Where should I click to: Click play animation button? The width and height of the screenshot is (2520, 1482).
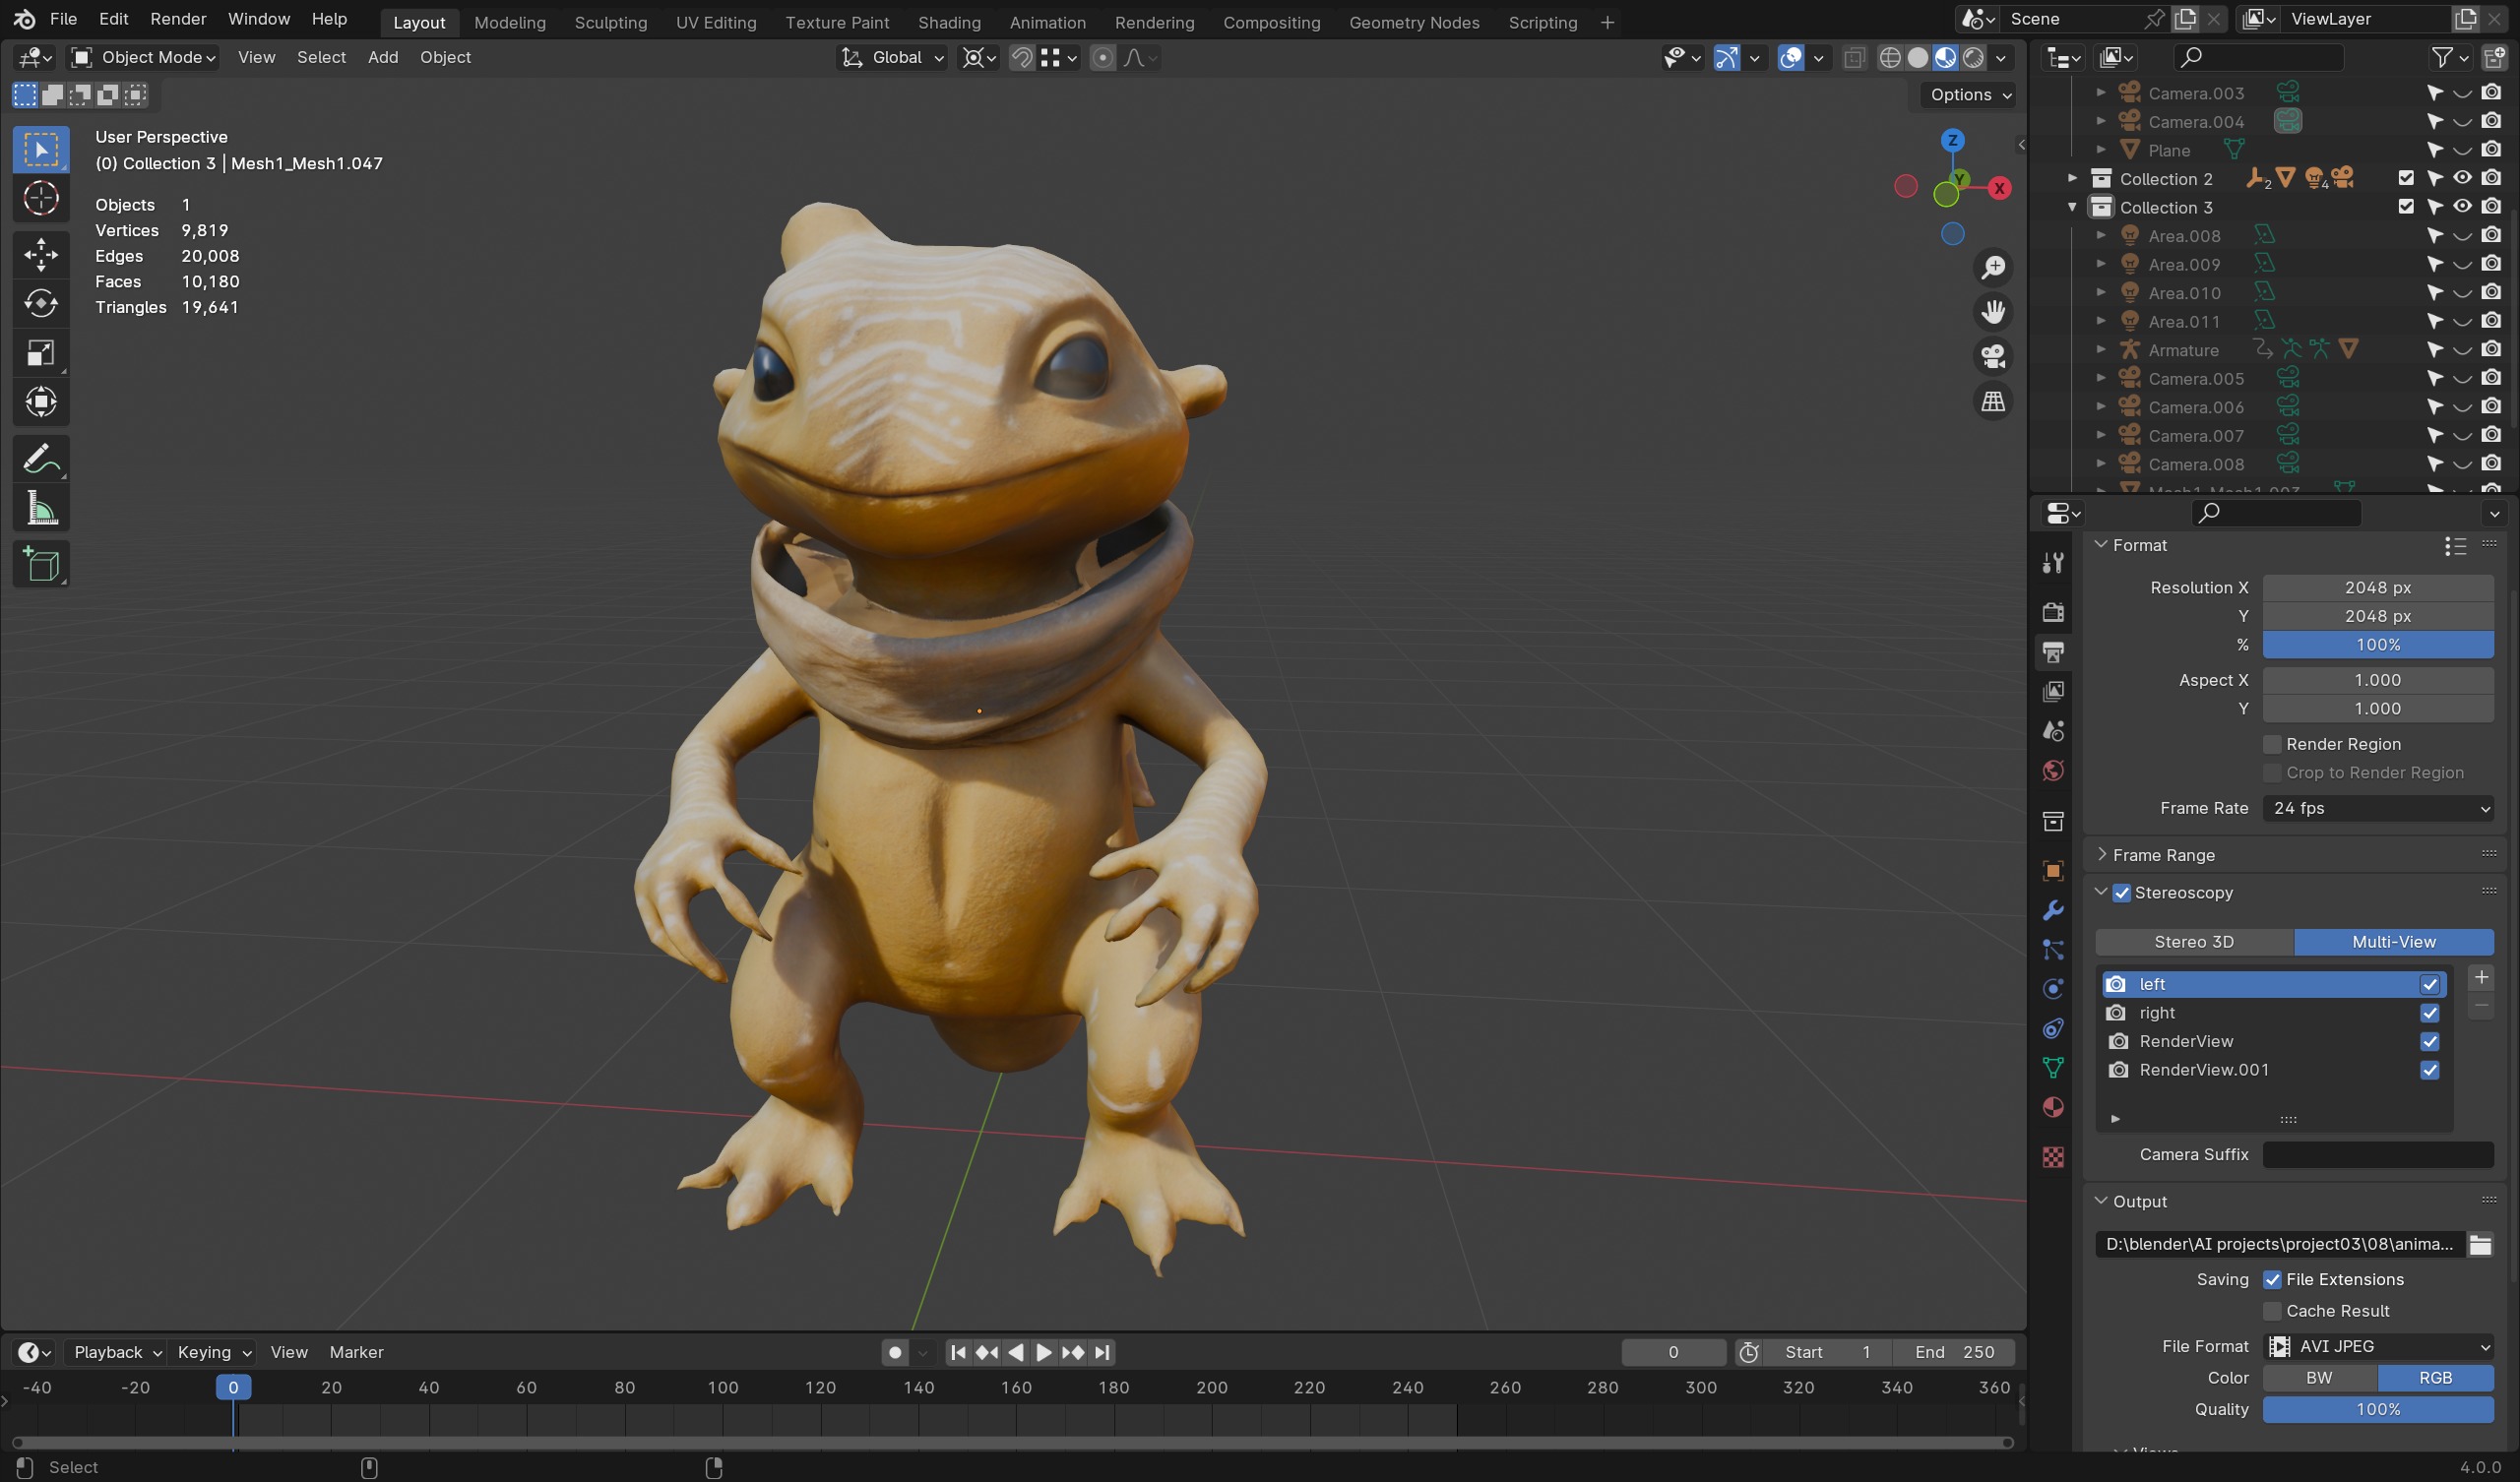point(1042,1352)
